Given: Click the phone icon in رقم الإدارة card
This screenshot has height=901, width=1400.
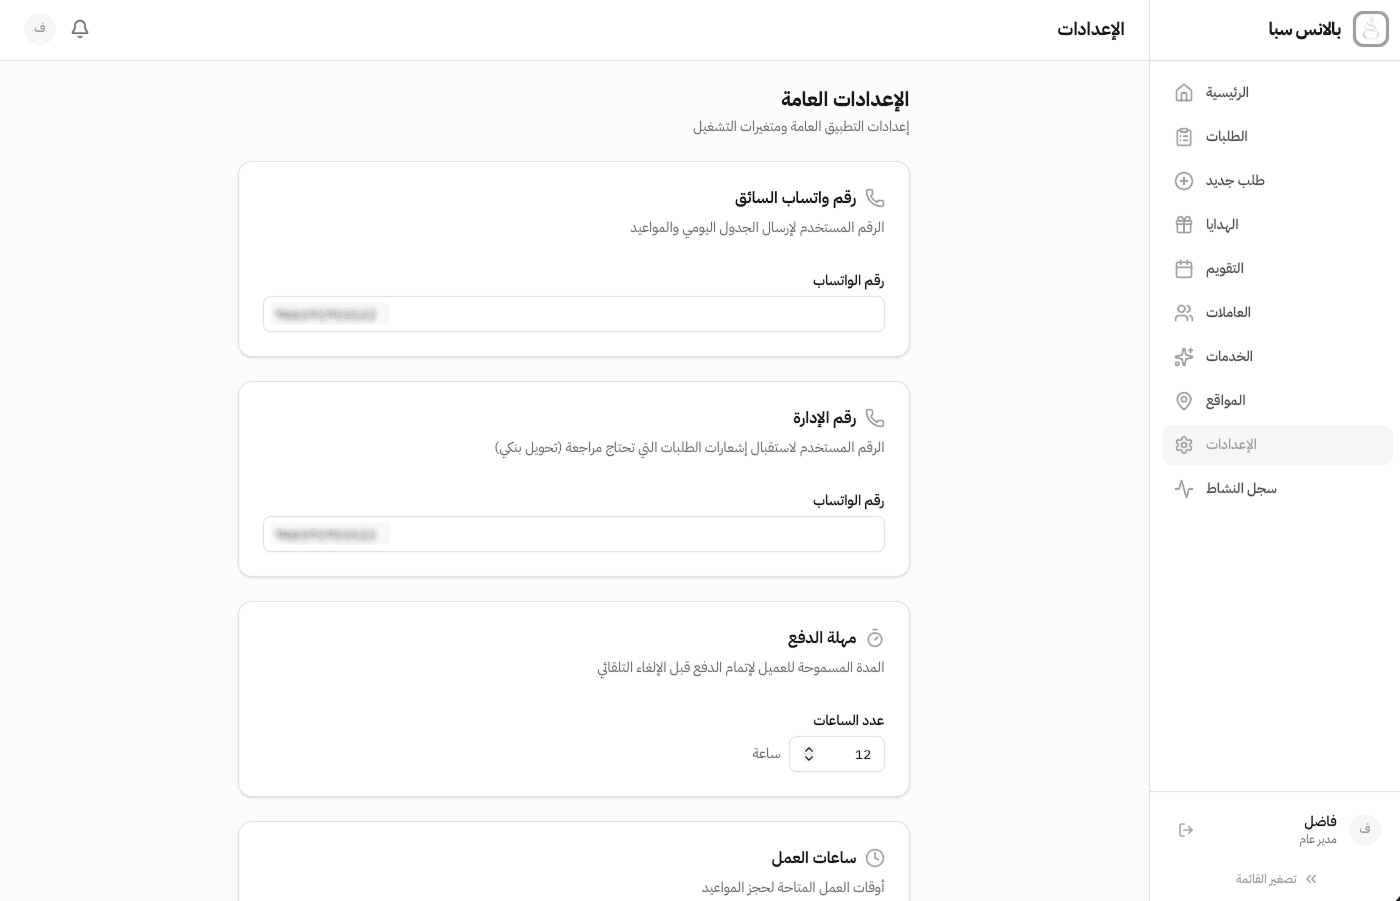Looking at the screenshot, I should (x=875, y=418).
